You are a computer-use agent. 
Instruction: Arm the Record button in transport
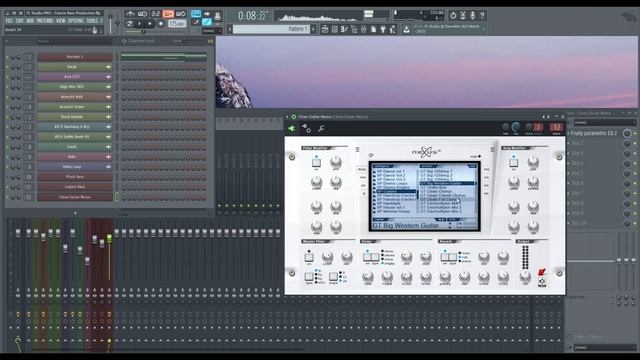pos(161,24)
